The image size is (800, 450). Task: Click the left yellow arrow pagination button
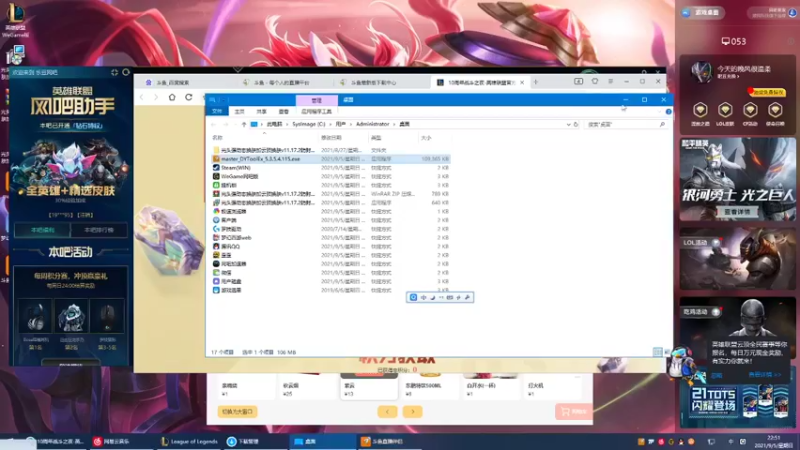coord(387,412)
